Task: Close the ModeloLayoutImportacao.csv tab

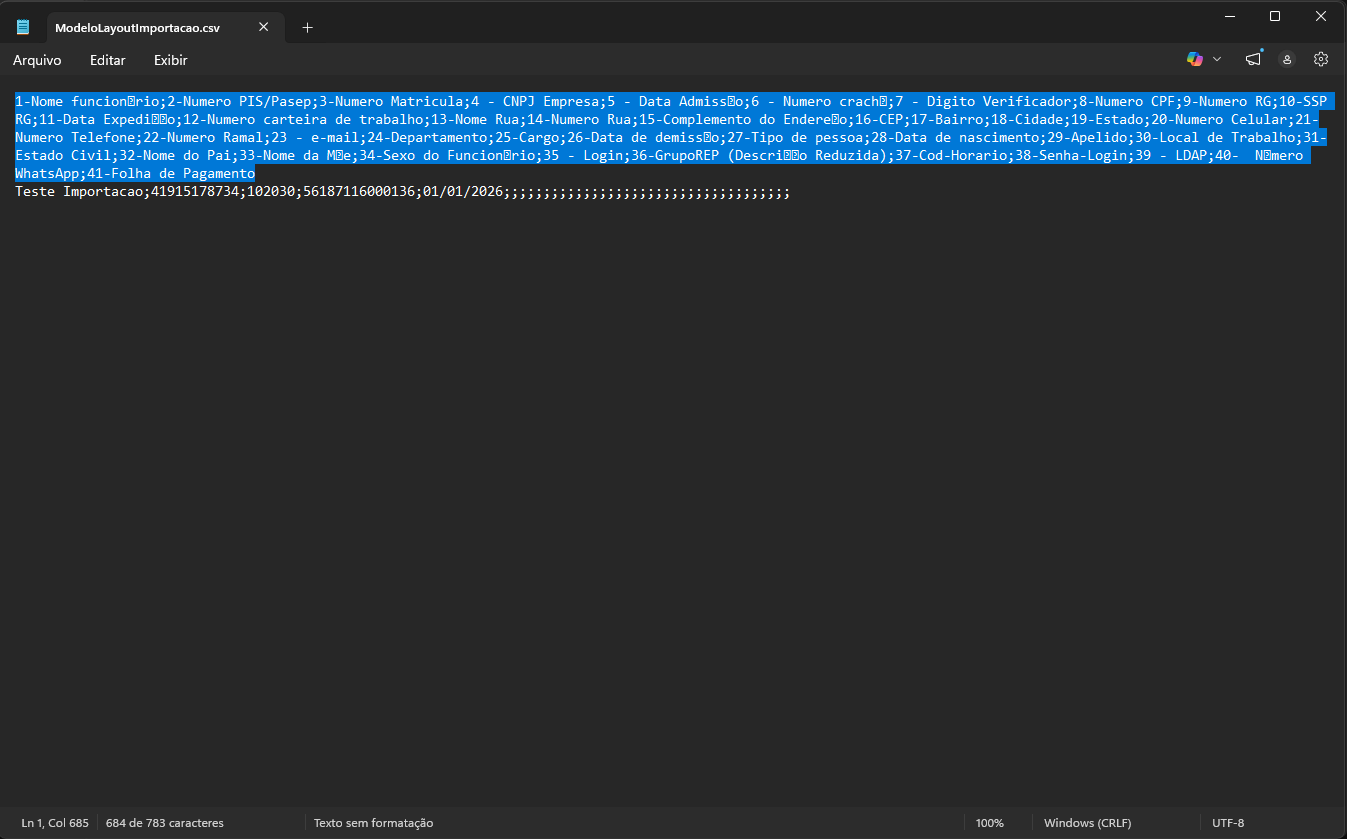Action: click(x=264, y=27)
